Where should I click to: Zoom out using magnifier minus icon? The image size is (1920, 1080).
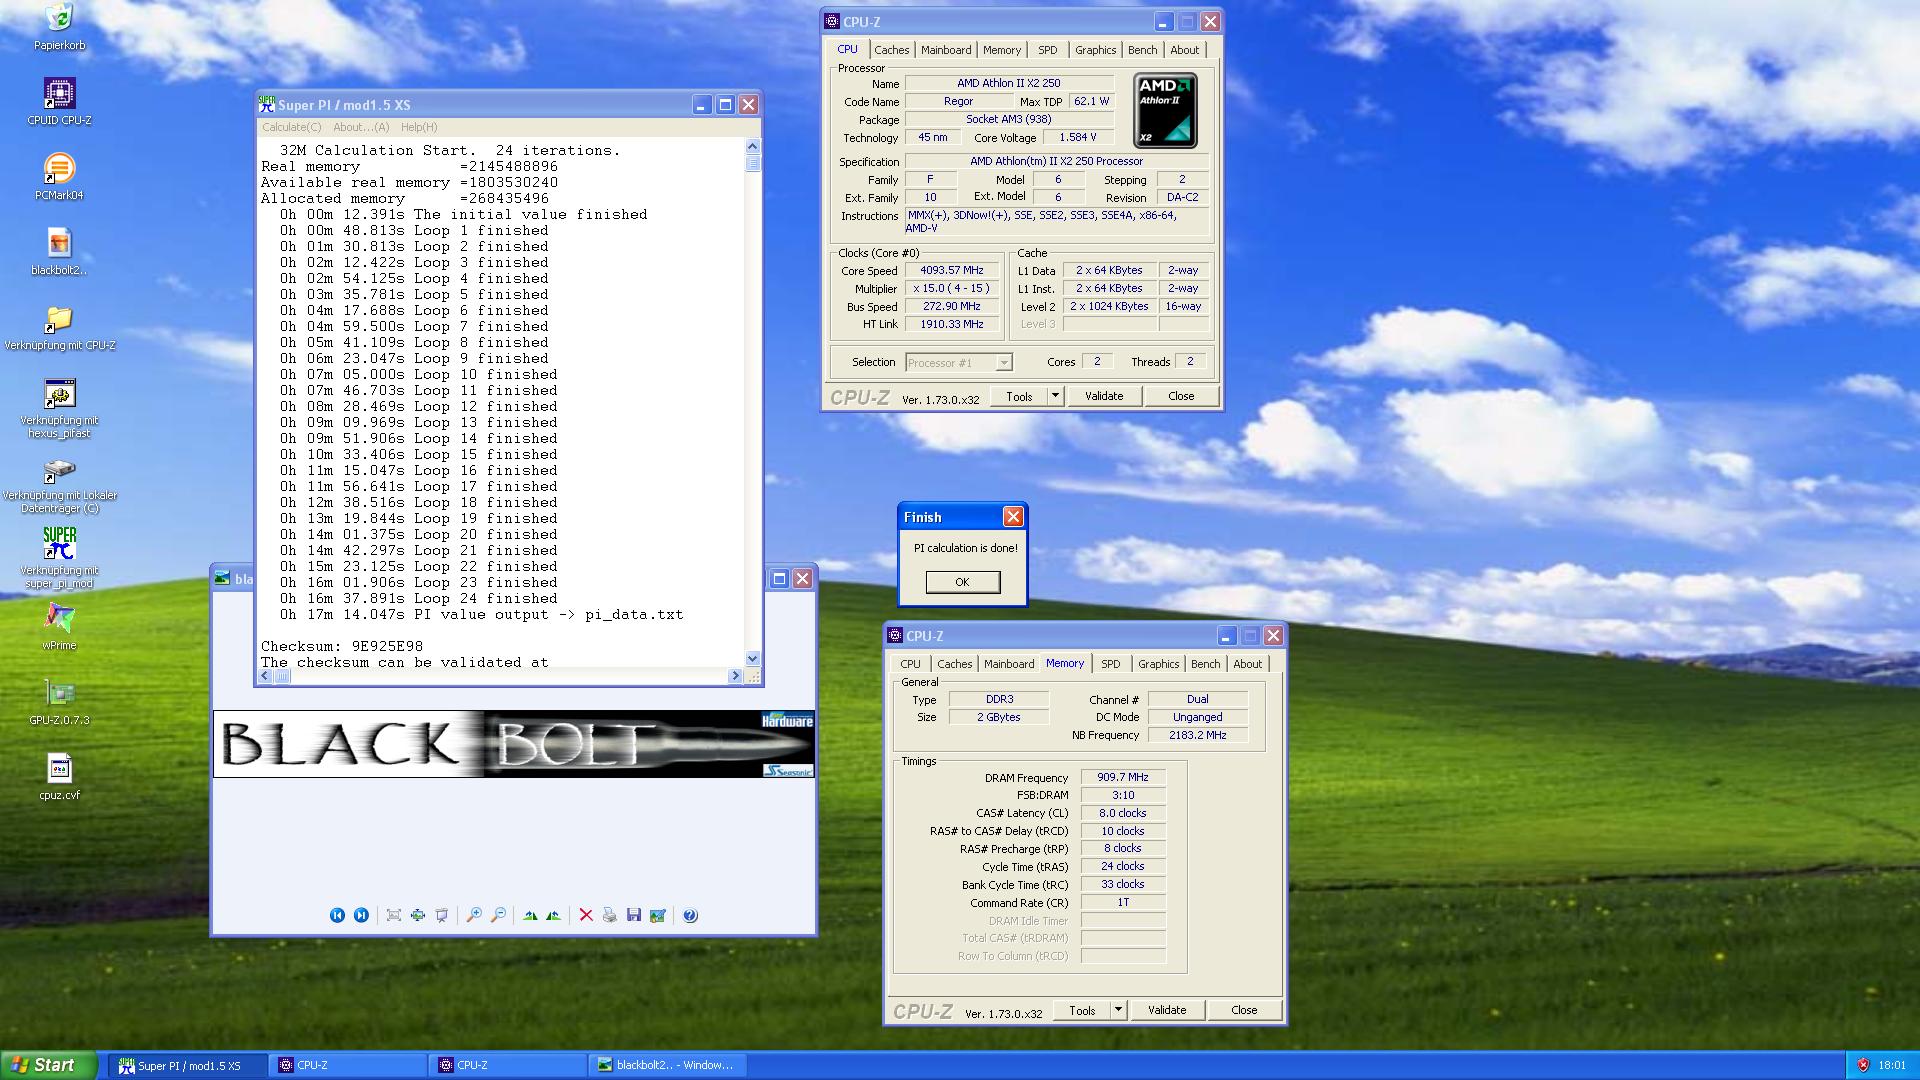tap(498, 915)
